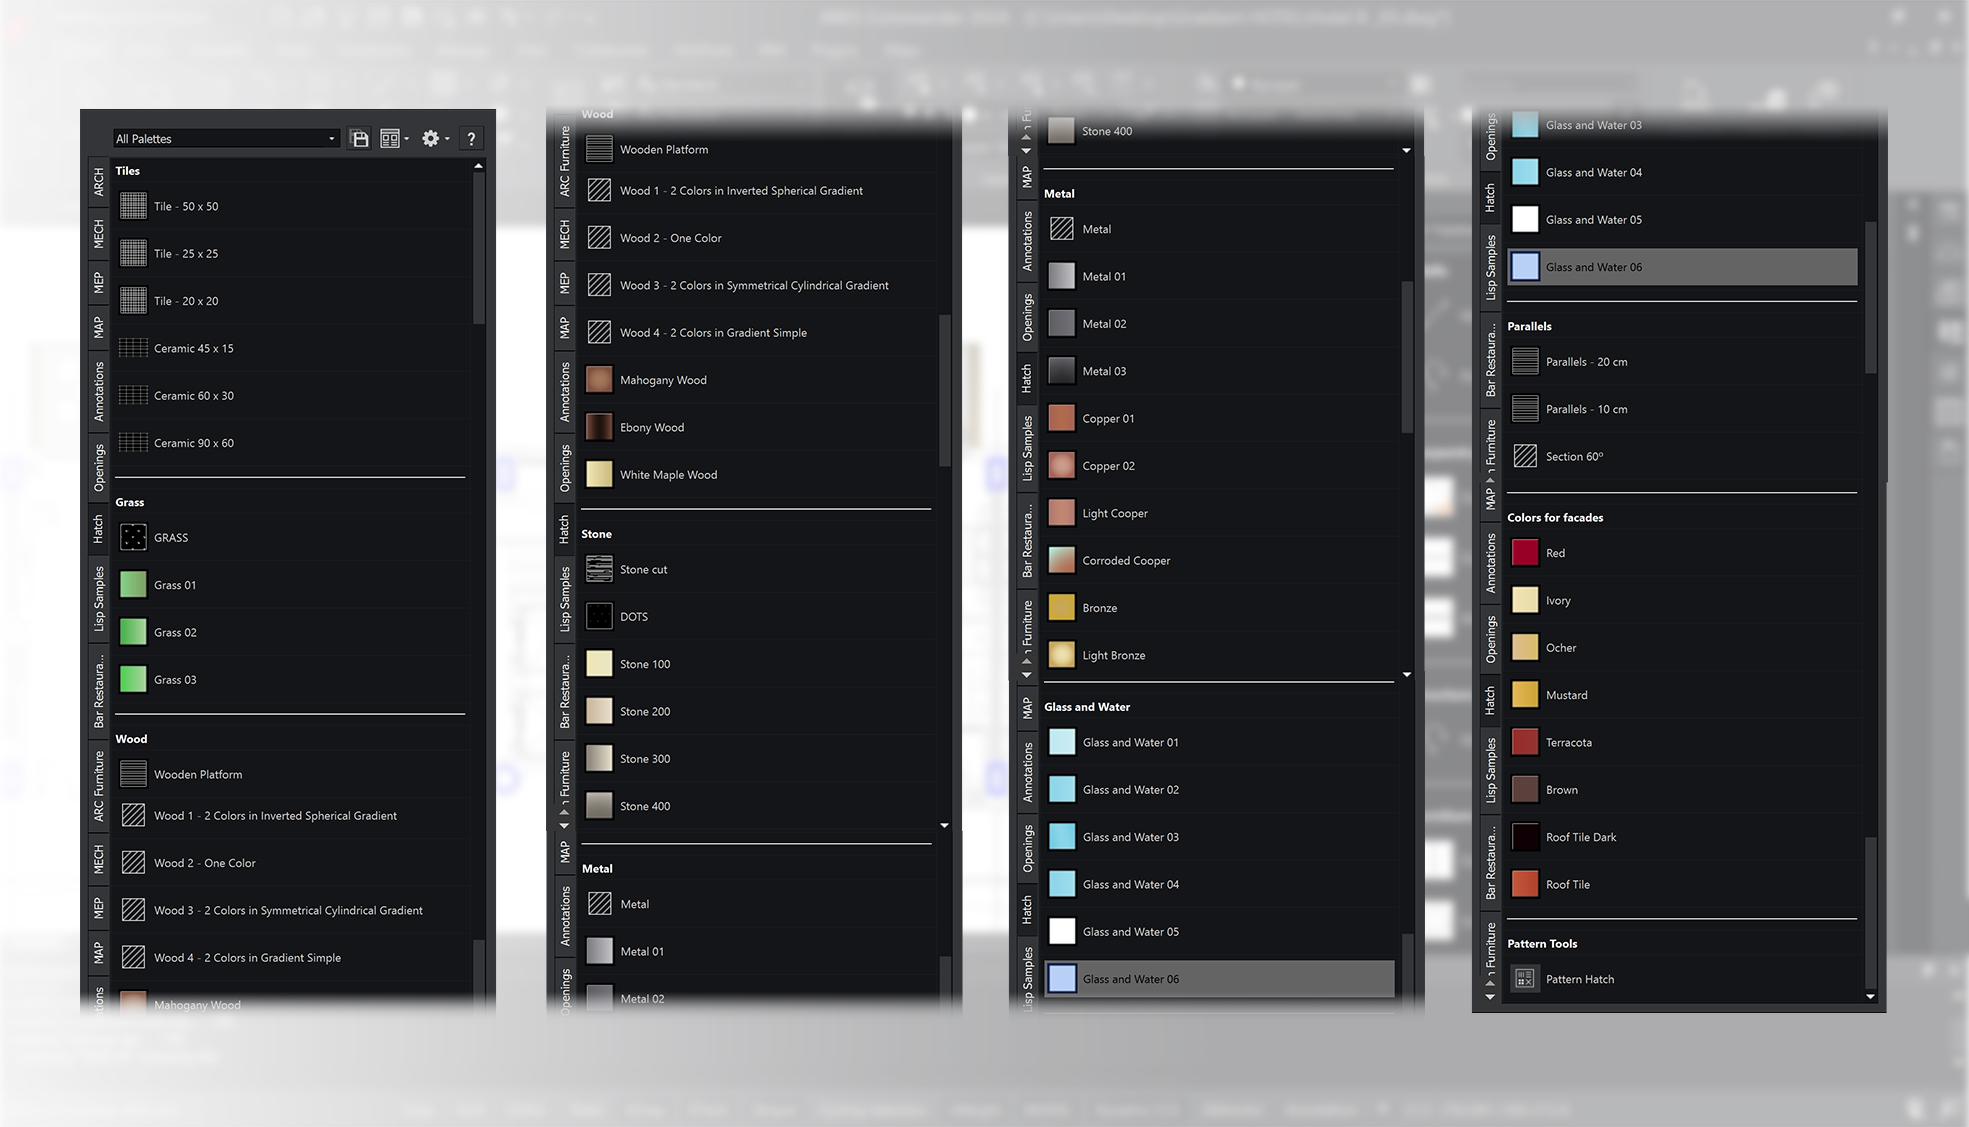This screenshot has width=1969, height=1127.
Task: Apply the Terracota facade color
Action: tap(1683, 742)
